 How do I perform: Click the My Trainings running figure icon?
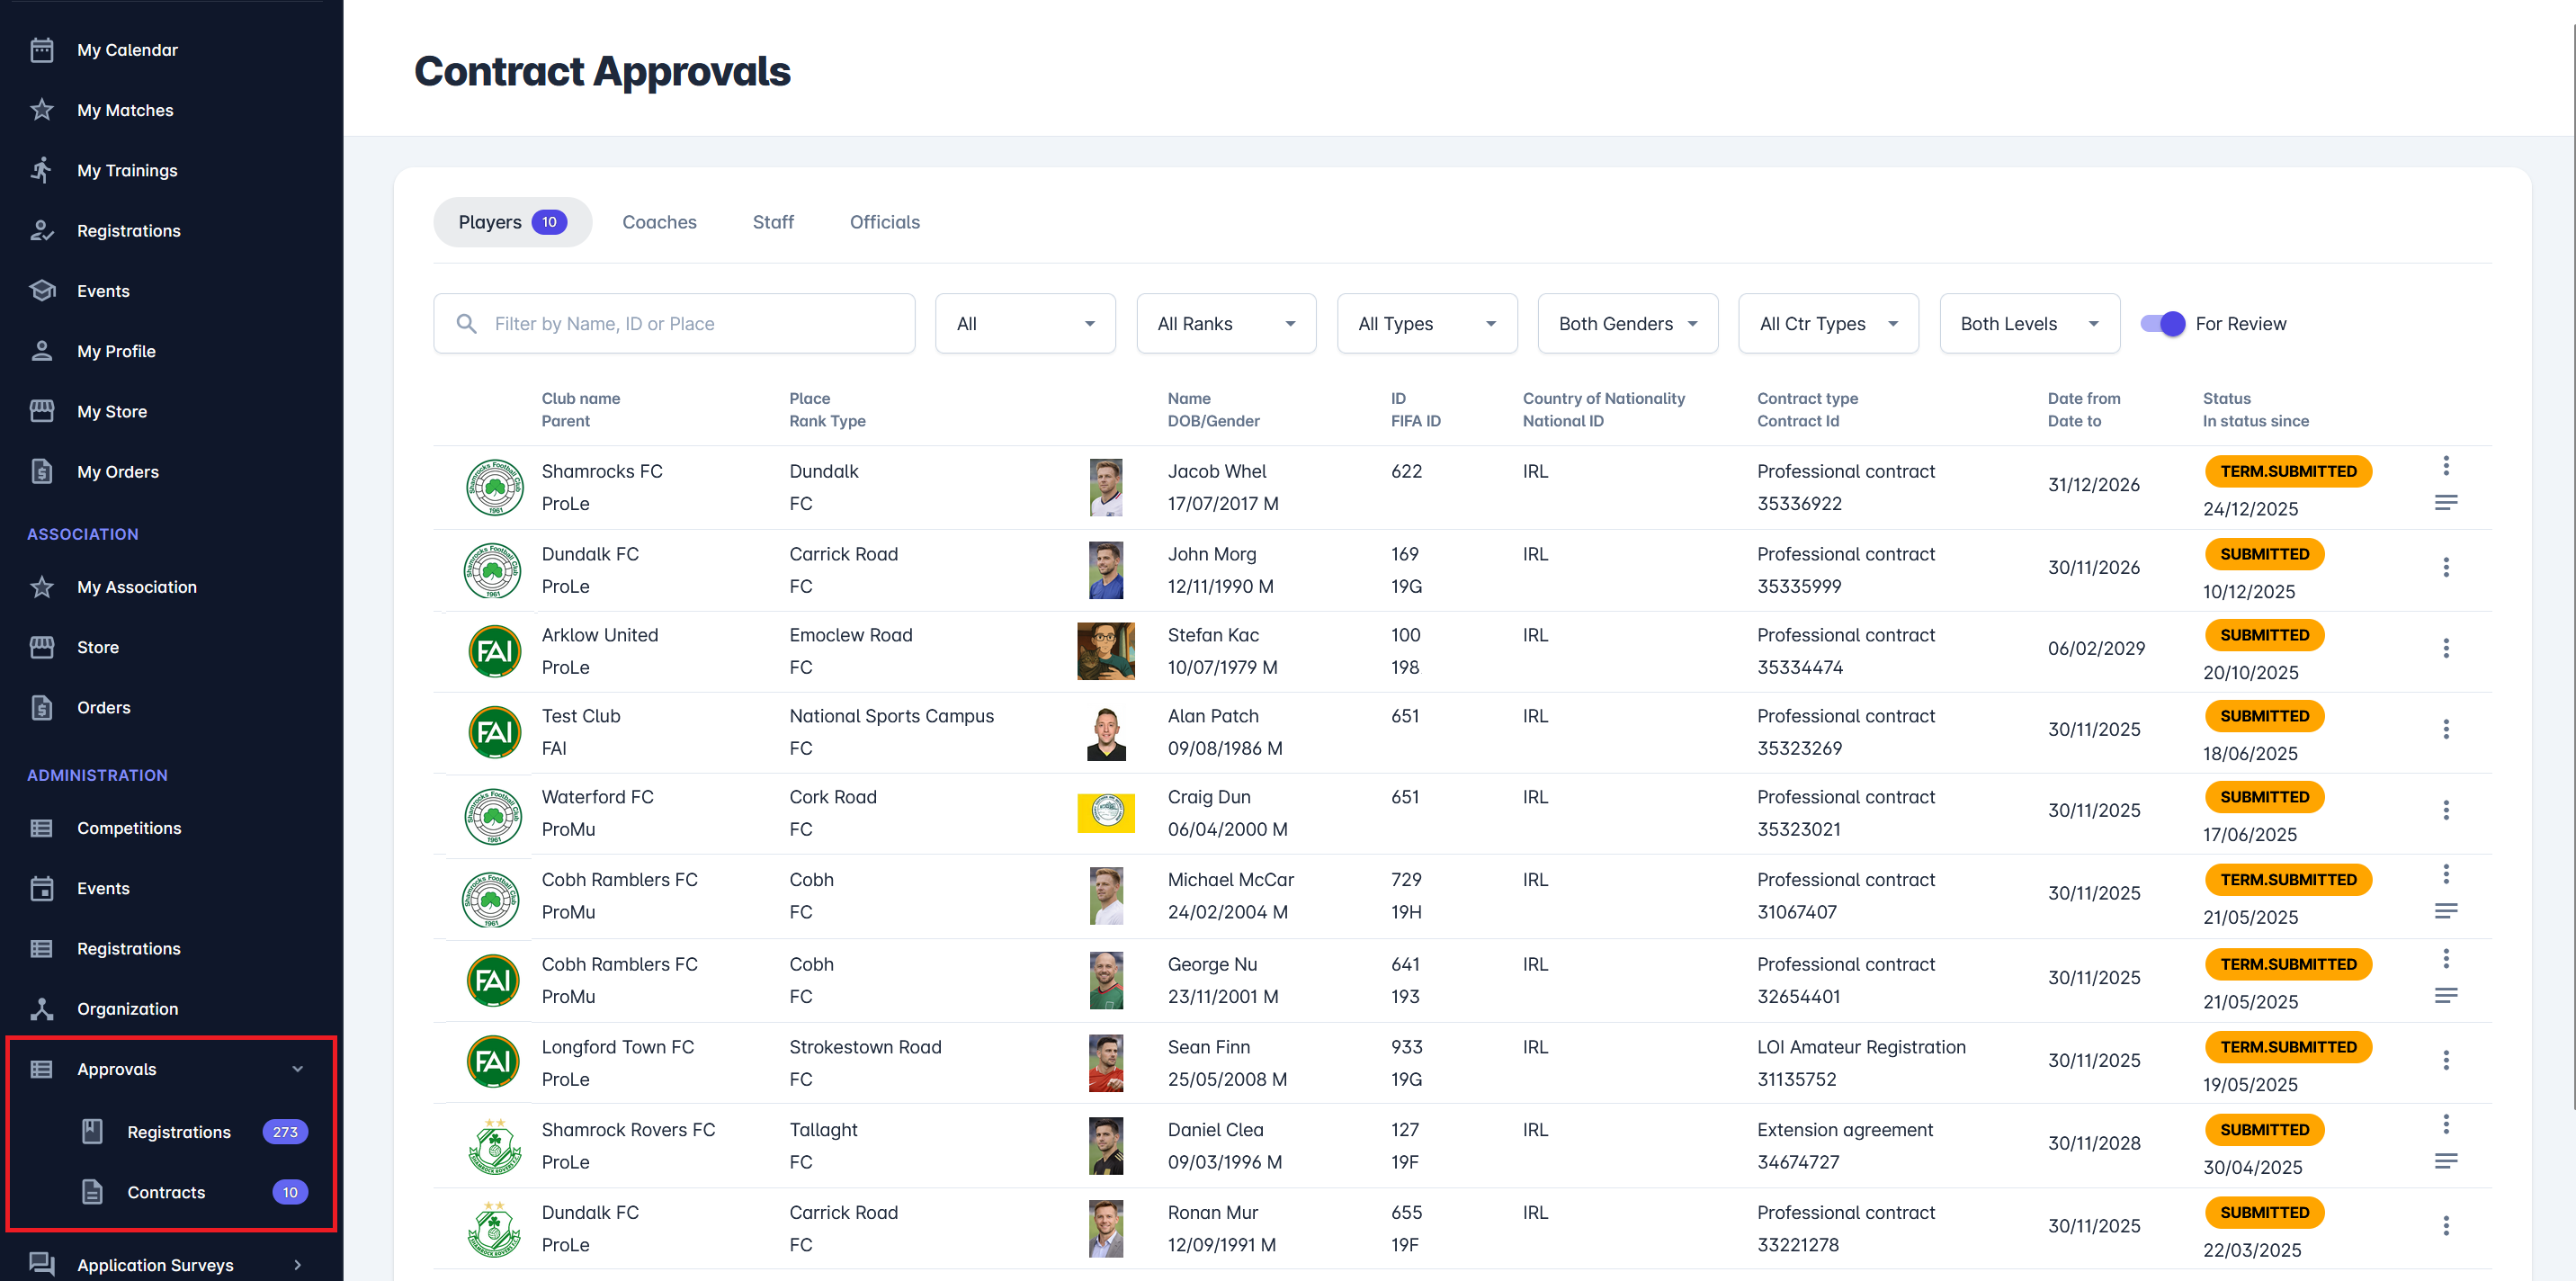click(42, 170)
